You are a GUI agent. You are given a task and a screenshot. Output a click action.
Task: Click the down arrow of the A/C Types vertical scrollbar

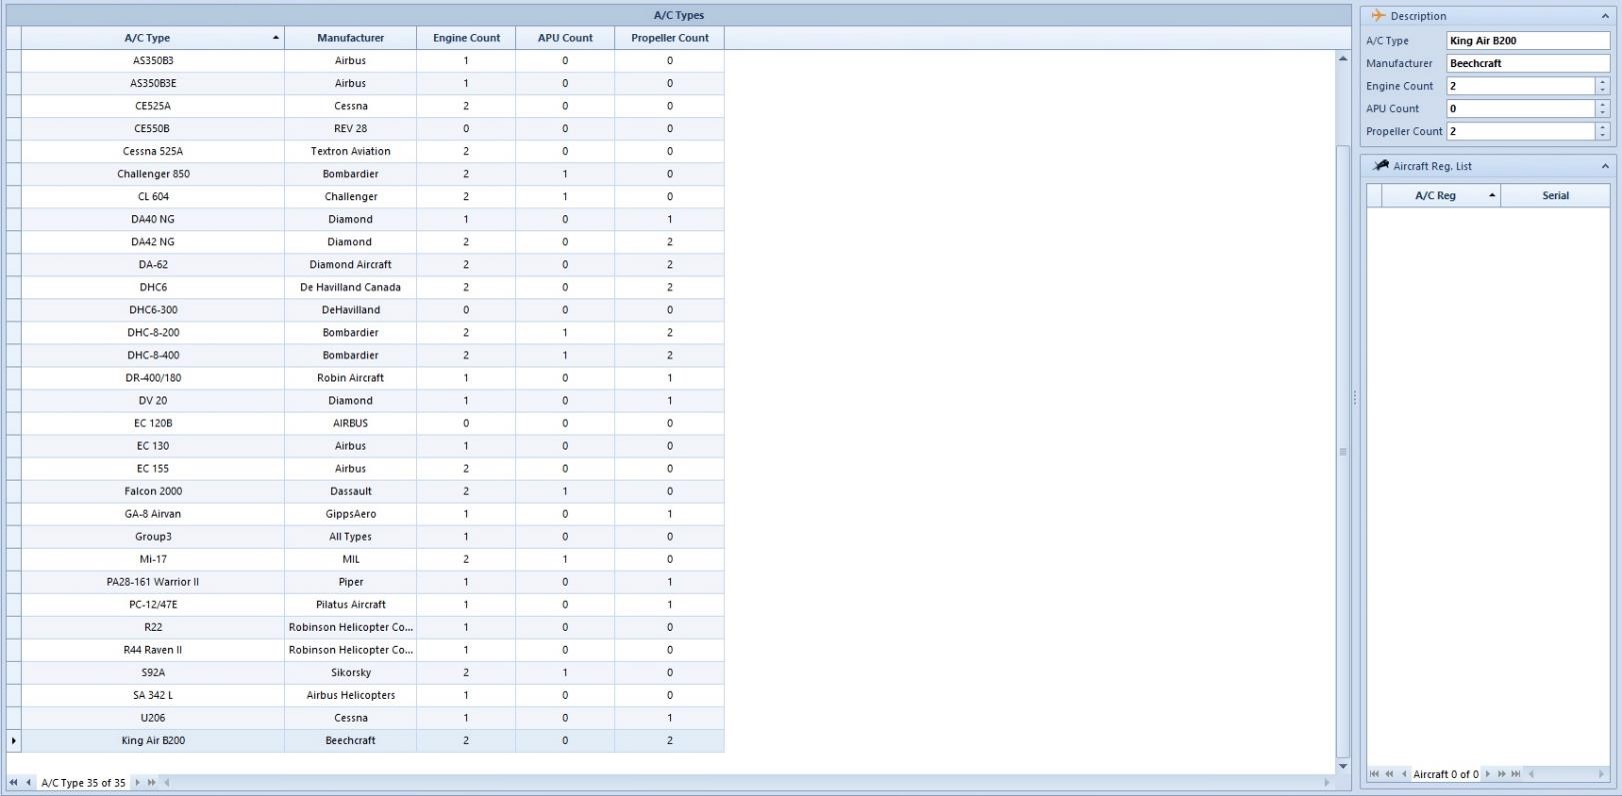coord(1343,766)
